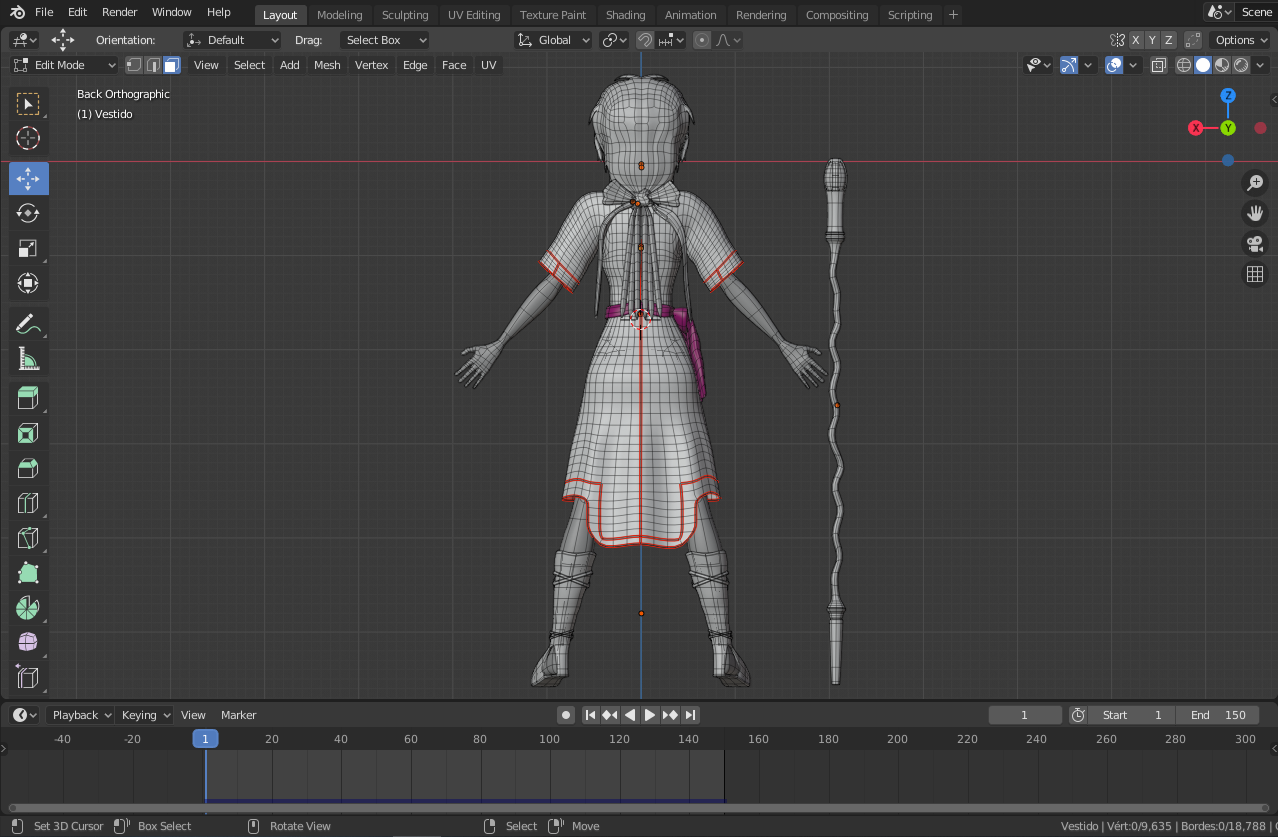
Task: Open the Mesh menu
Action: tap(327, 65)
